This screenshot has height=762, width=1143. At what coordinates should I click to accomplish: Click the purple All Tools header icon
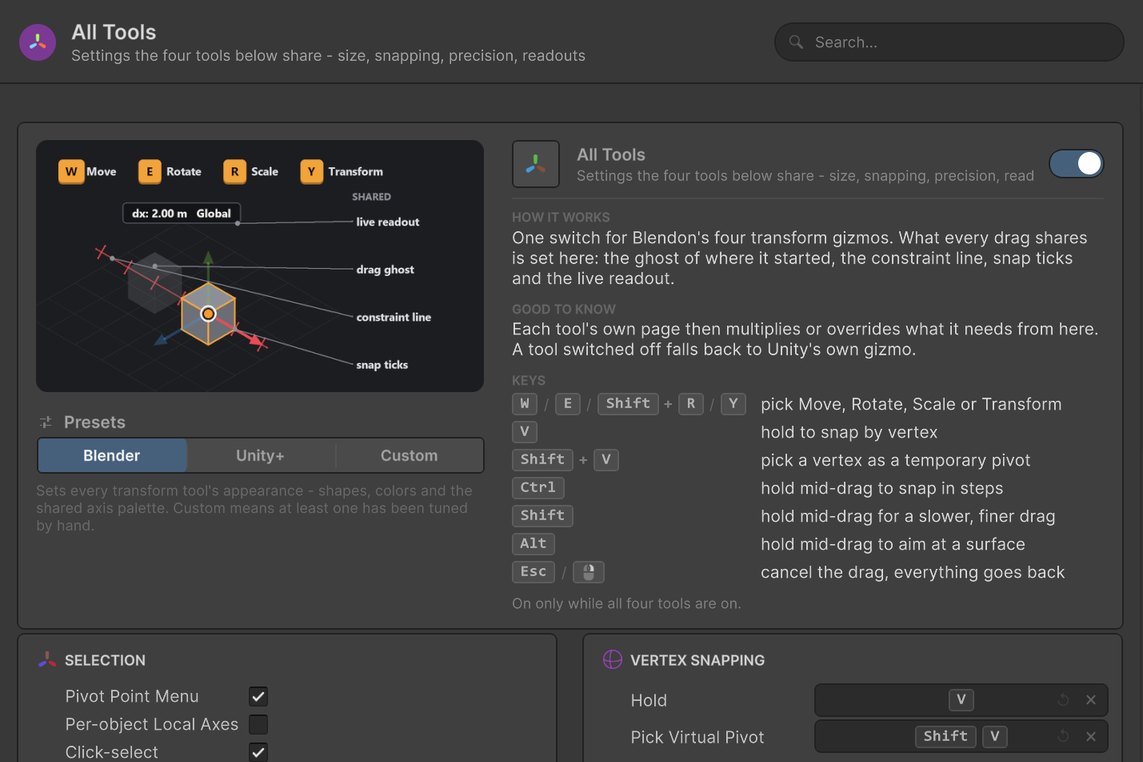[37, 42]
